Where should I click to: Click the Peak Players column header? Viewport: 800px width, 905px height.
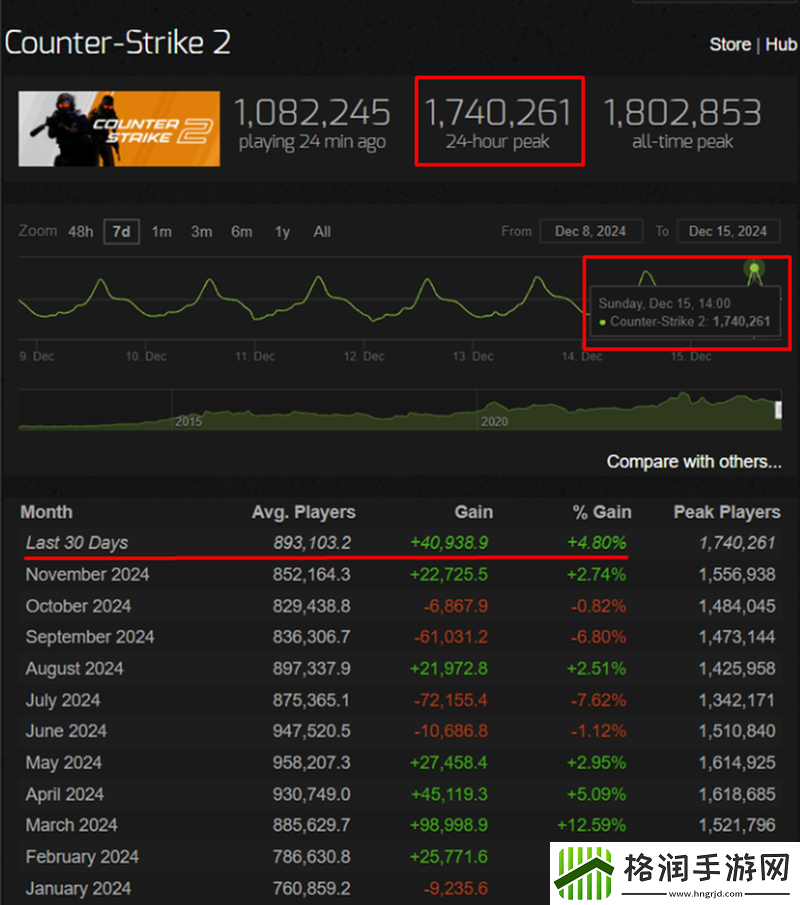726,512
